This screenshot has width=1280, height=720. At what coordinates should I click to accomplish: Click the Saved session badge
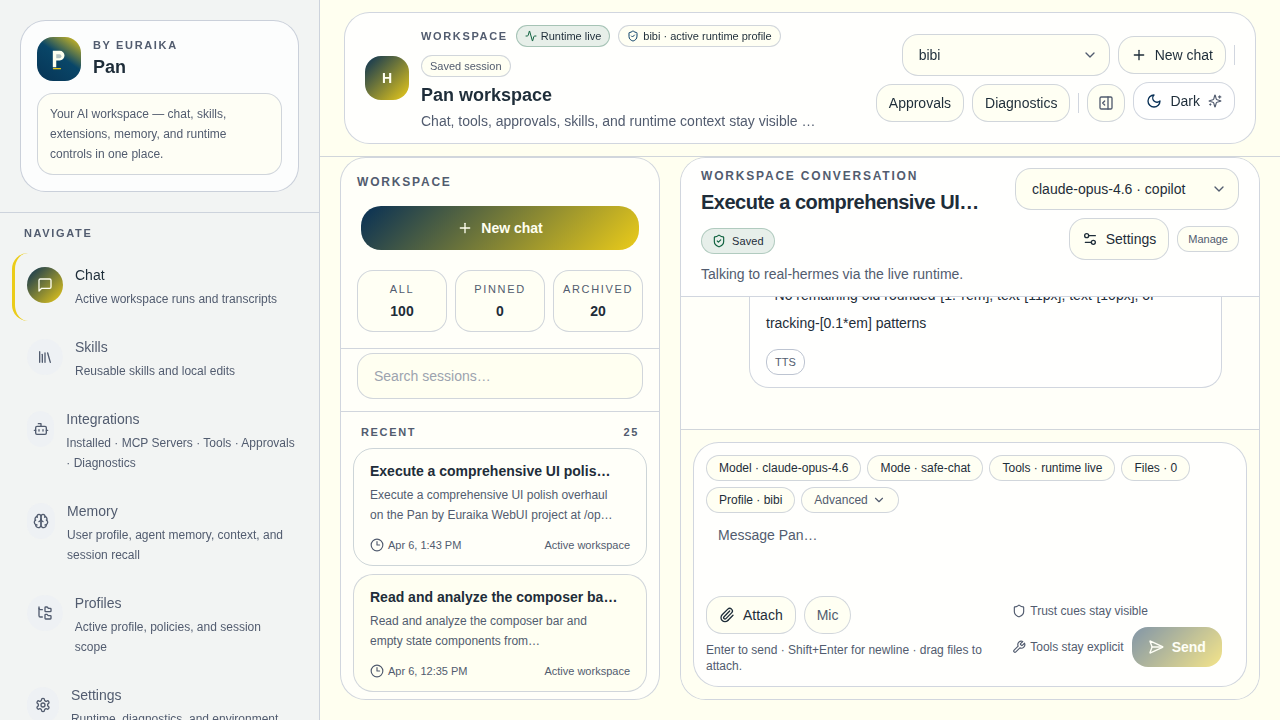coord(466,66)
